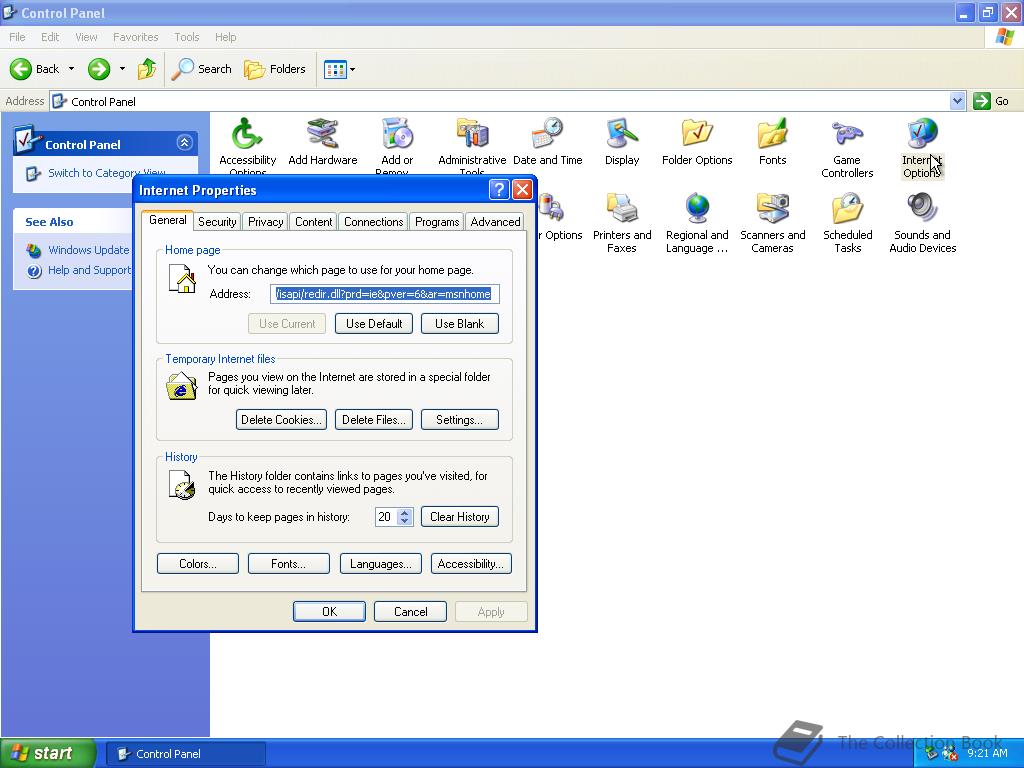Viewport: 1024px width, 768px height.
Task: Open the Accessibility button in Internet Properties
Action: pyautogui.click(x=471, y=564)
